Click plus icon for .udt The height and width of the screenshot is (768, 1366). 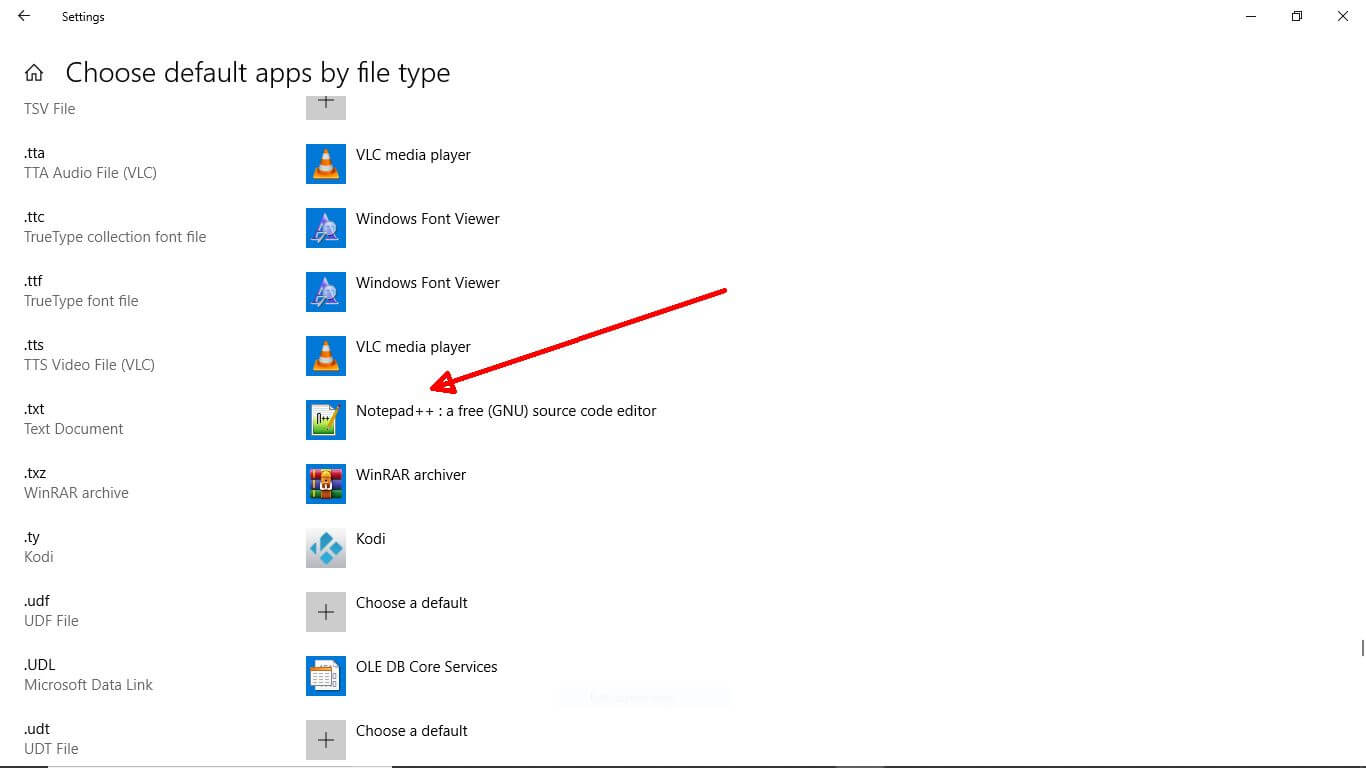[x=326, y=740]
